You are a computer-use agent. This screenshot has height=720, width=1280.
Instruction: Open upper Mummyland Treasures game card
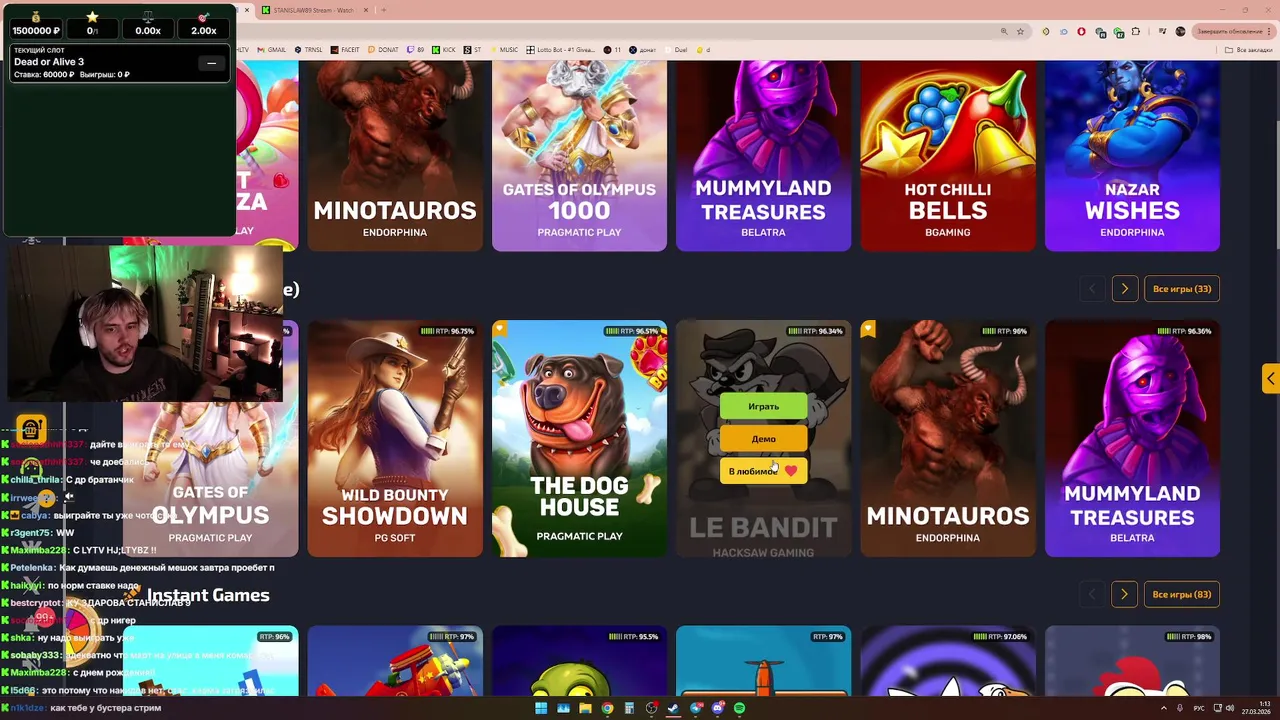pyautogui.click(x=763, y=155)
